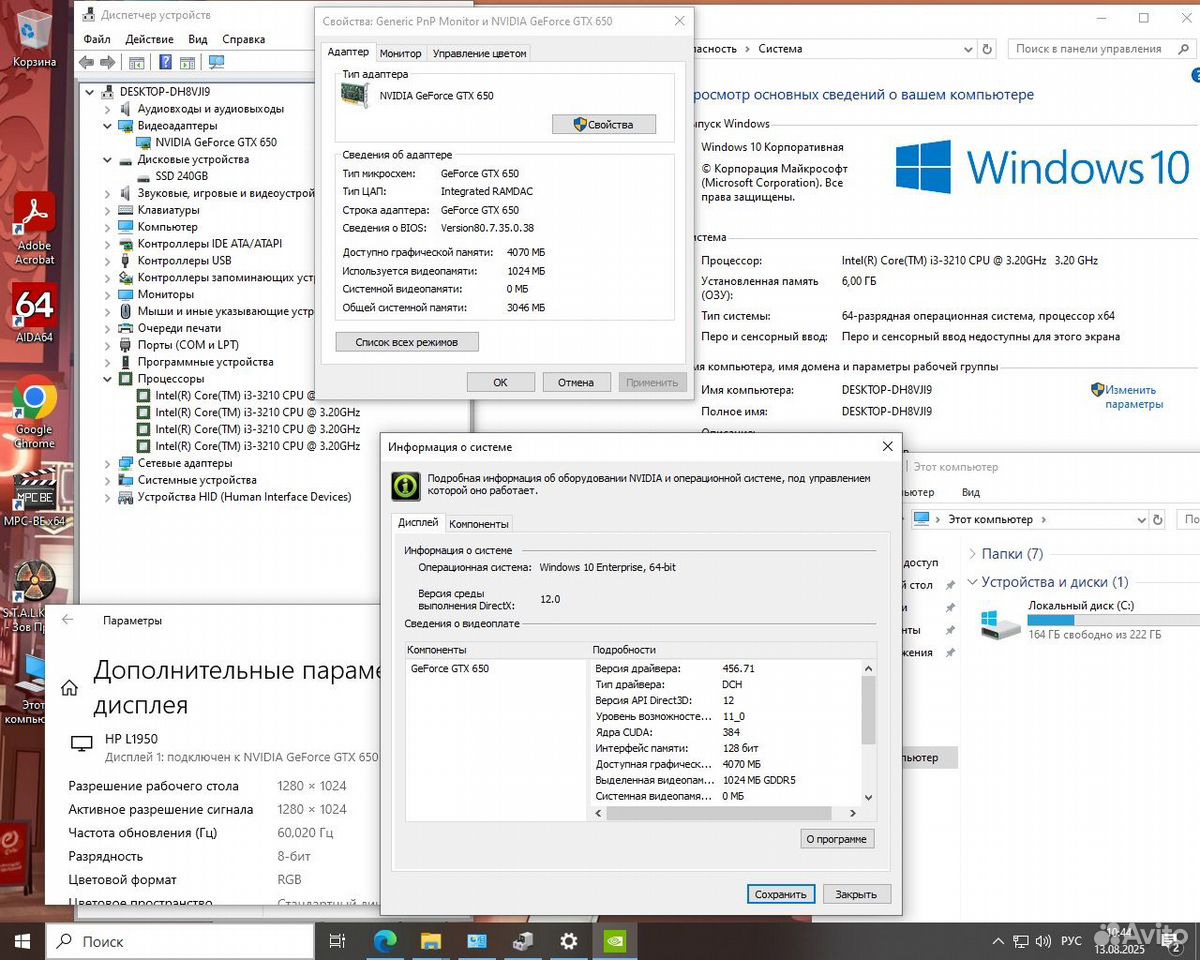The height and width of the screenshot is (960, 1200).
Task: Expand the Сетевые адаптеры node
Action: click(x=108, y=463)
